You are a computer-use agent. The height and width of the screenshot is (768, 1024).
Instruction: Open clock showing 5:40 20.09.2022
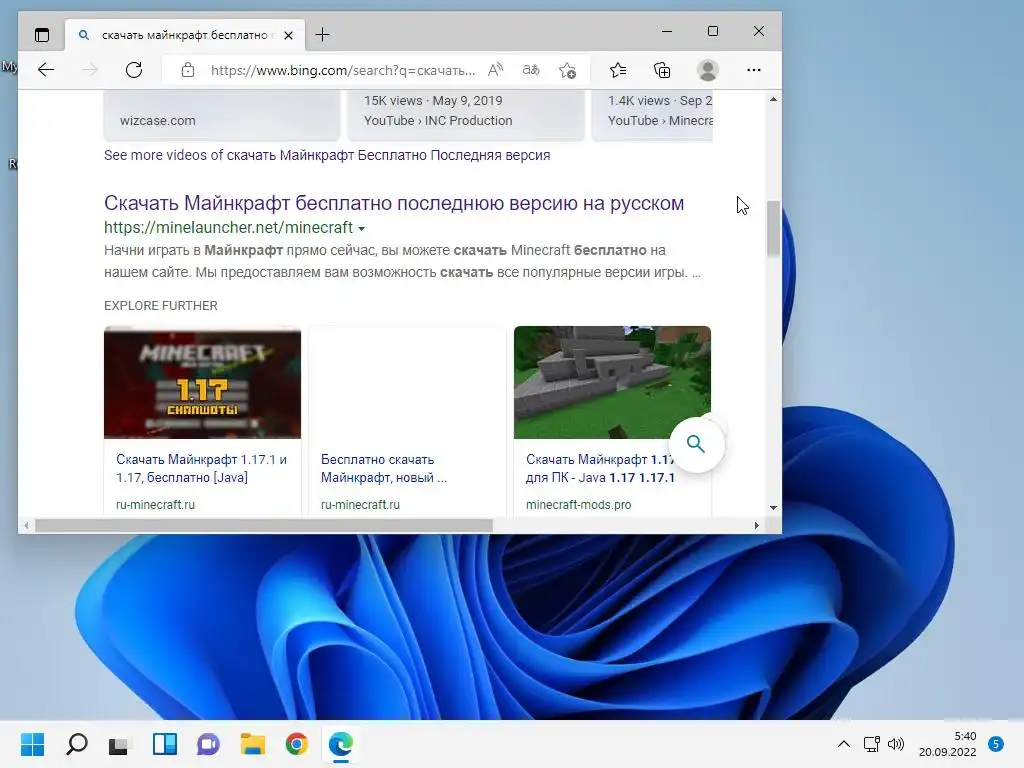[948, 744]
